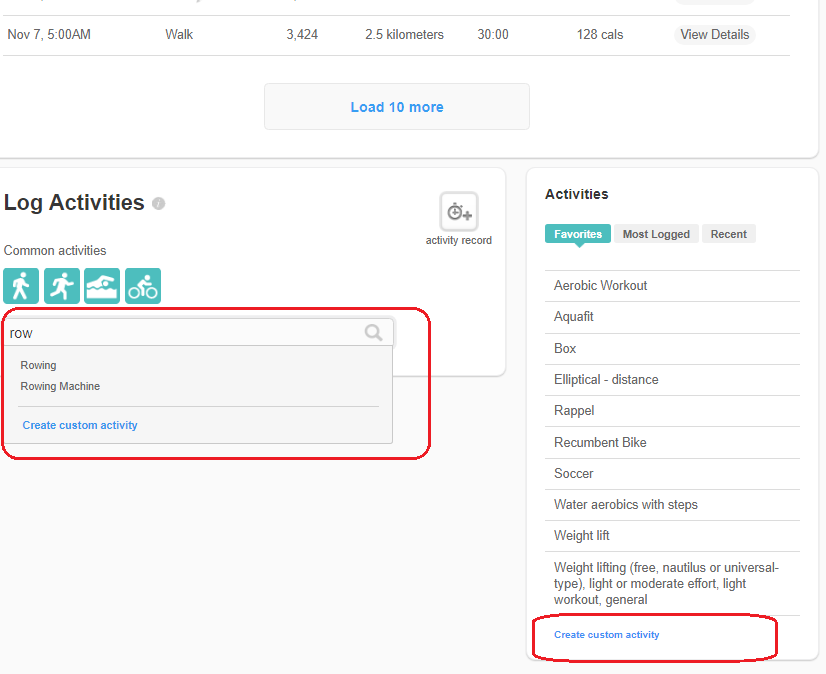The height and width of the screenshot is (674, 826).
Task: Select the Swim common activity icon
Action: [x=102, y=286]
